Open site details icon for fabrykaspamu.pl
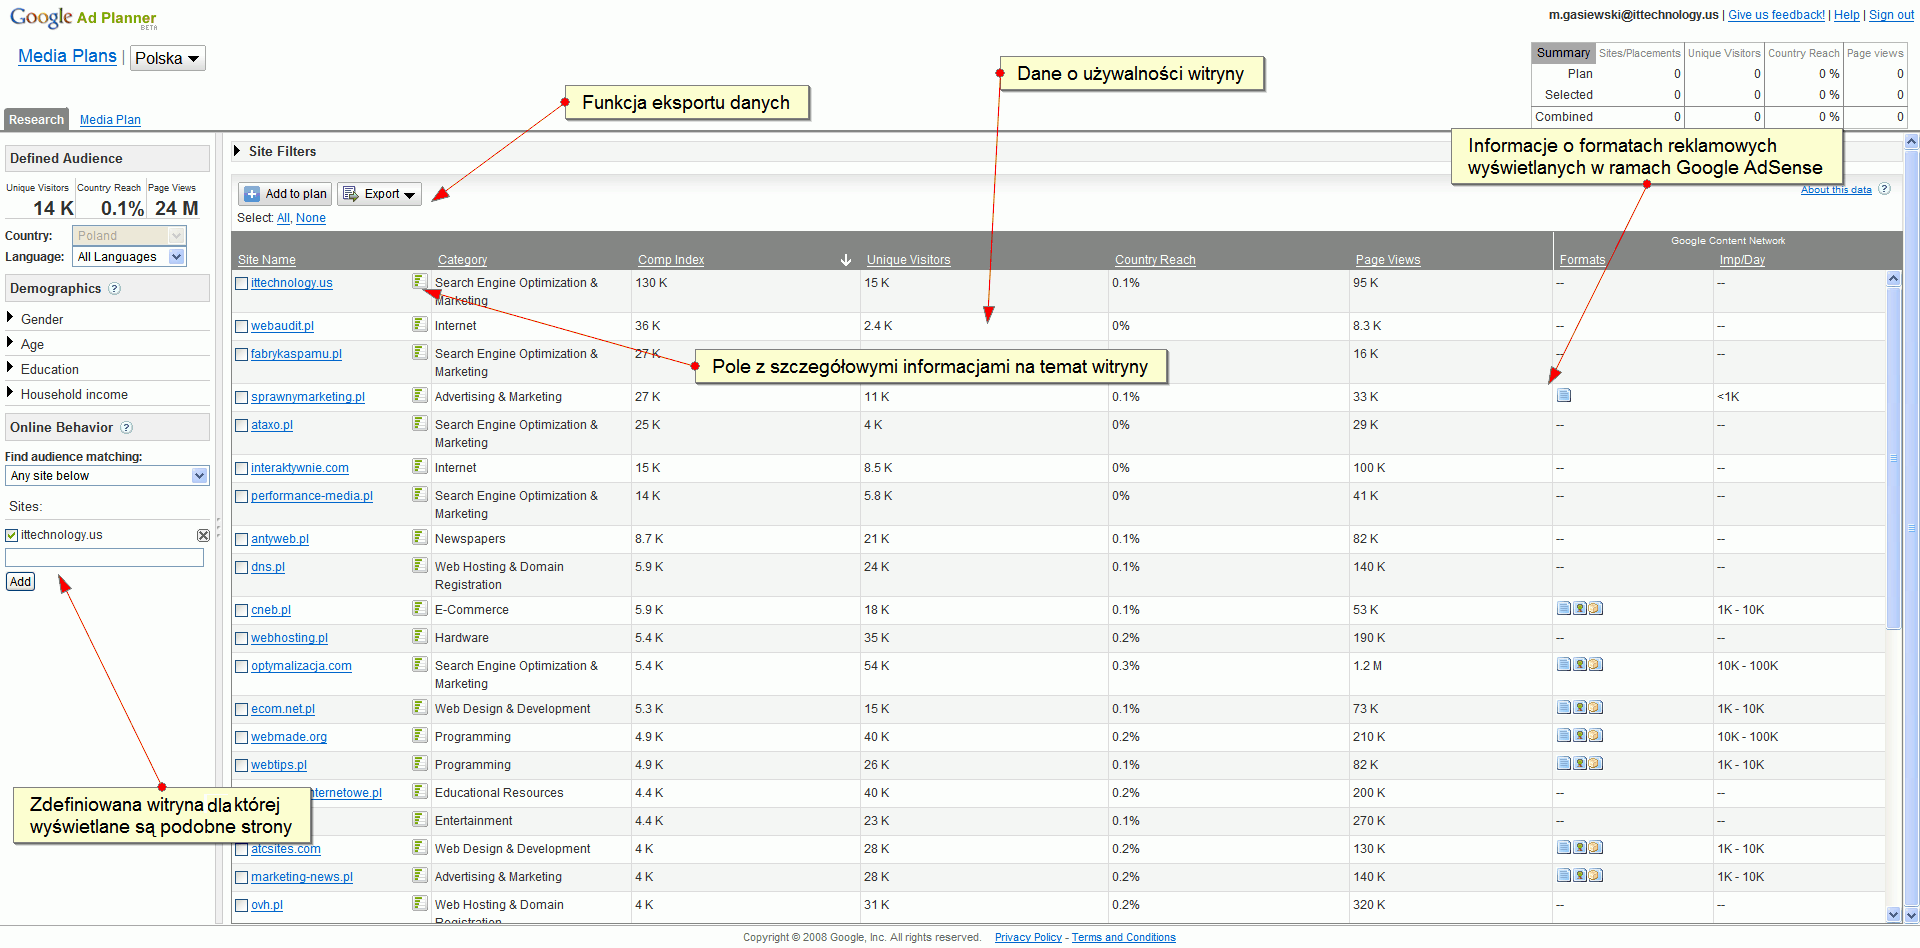 [x=420, y=352]
